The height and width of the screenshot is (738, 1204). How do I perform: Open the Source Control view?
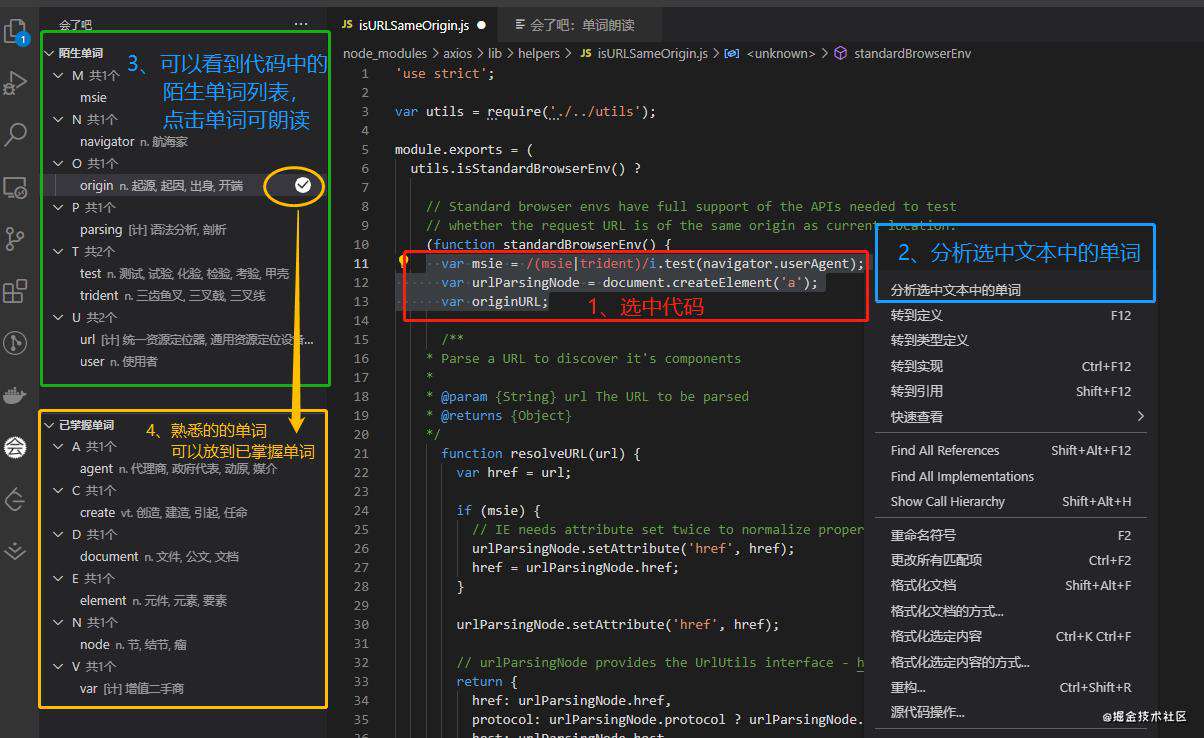[x=16, y=239]
